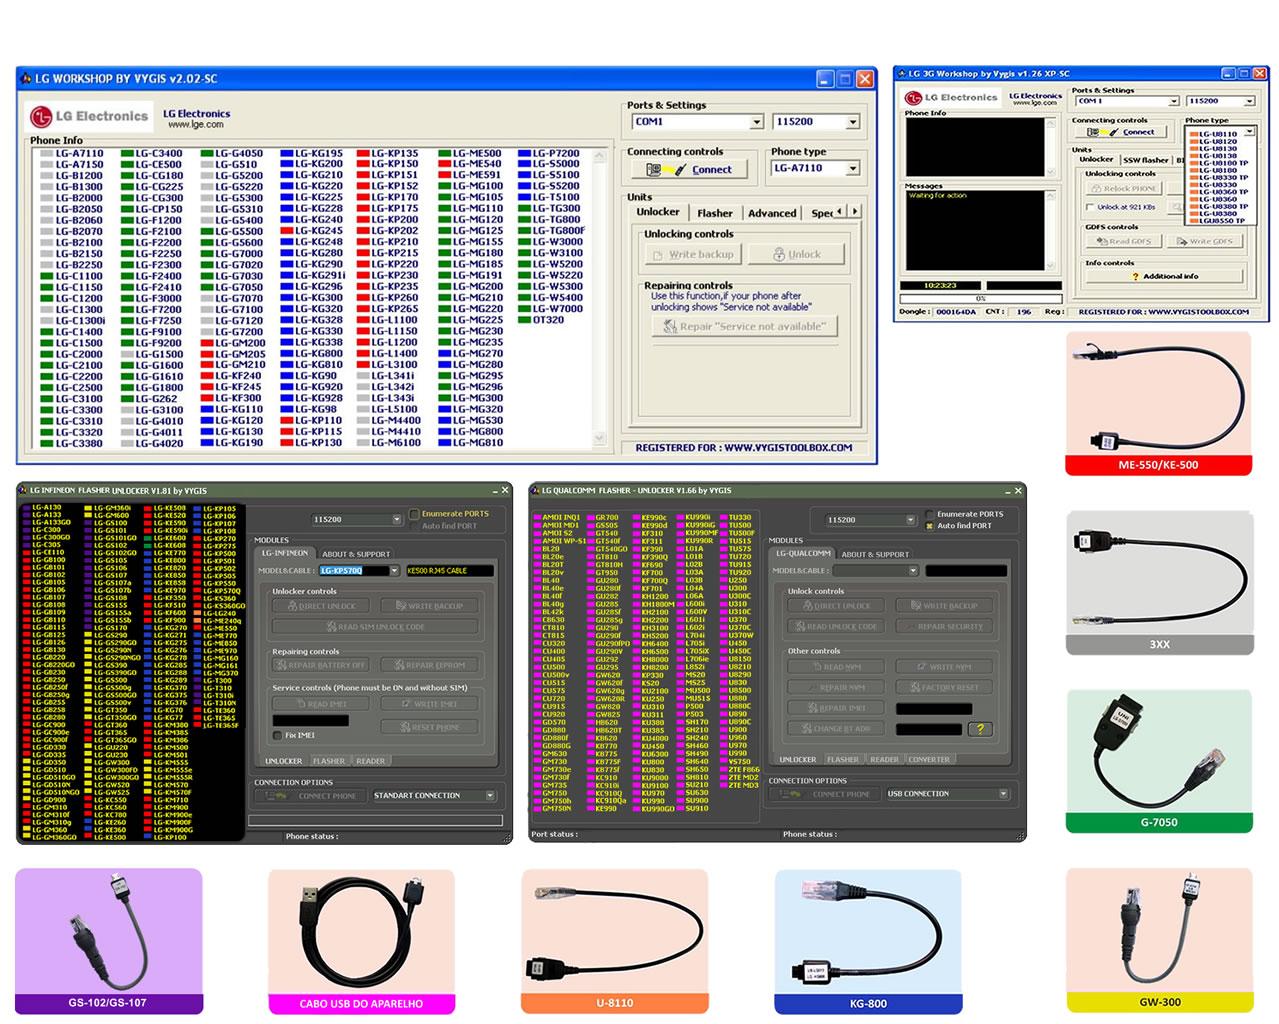Select the CABO USB DO APARELHO thumbnail
The image size is (1279, 1024).
coord(361,942)
